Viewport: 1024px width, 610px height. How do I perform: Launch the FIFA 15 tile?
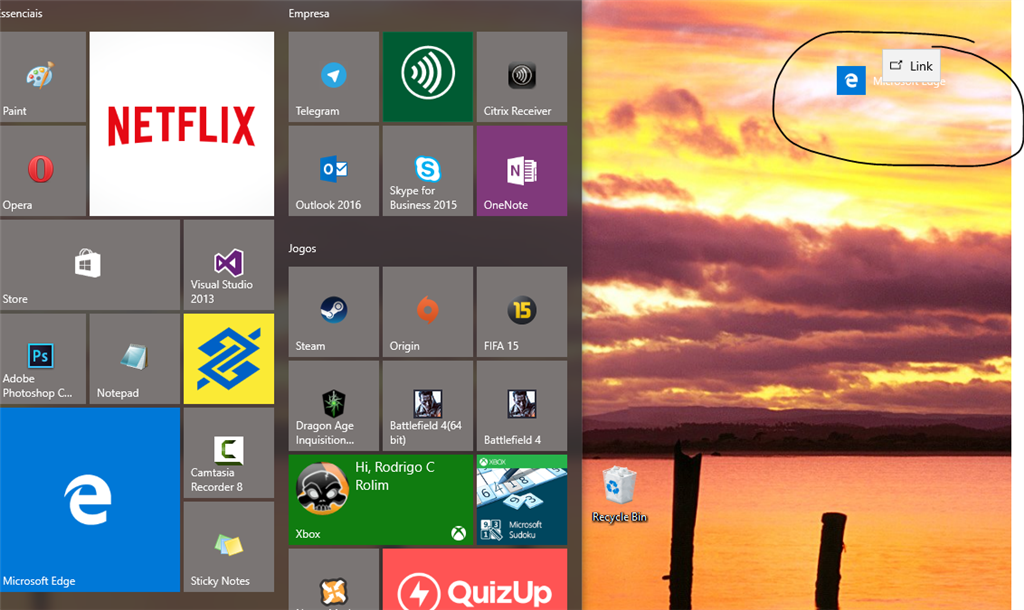point(522,312)
